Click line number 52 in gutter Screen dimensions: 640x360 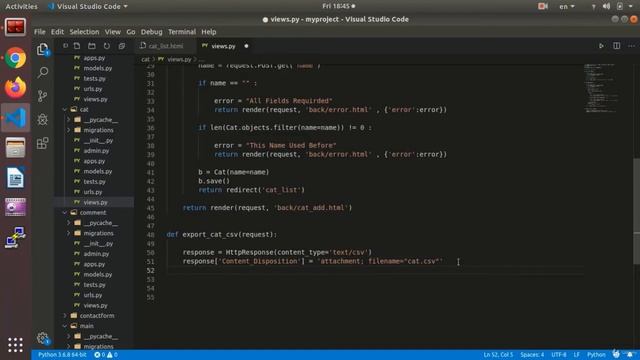click(x=151, y=271)
